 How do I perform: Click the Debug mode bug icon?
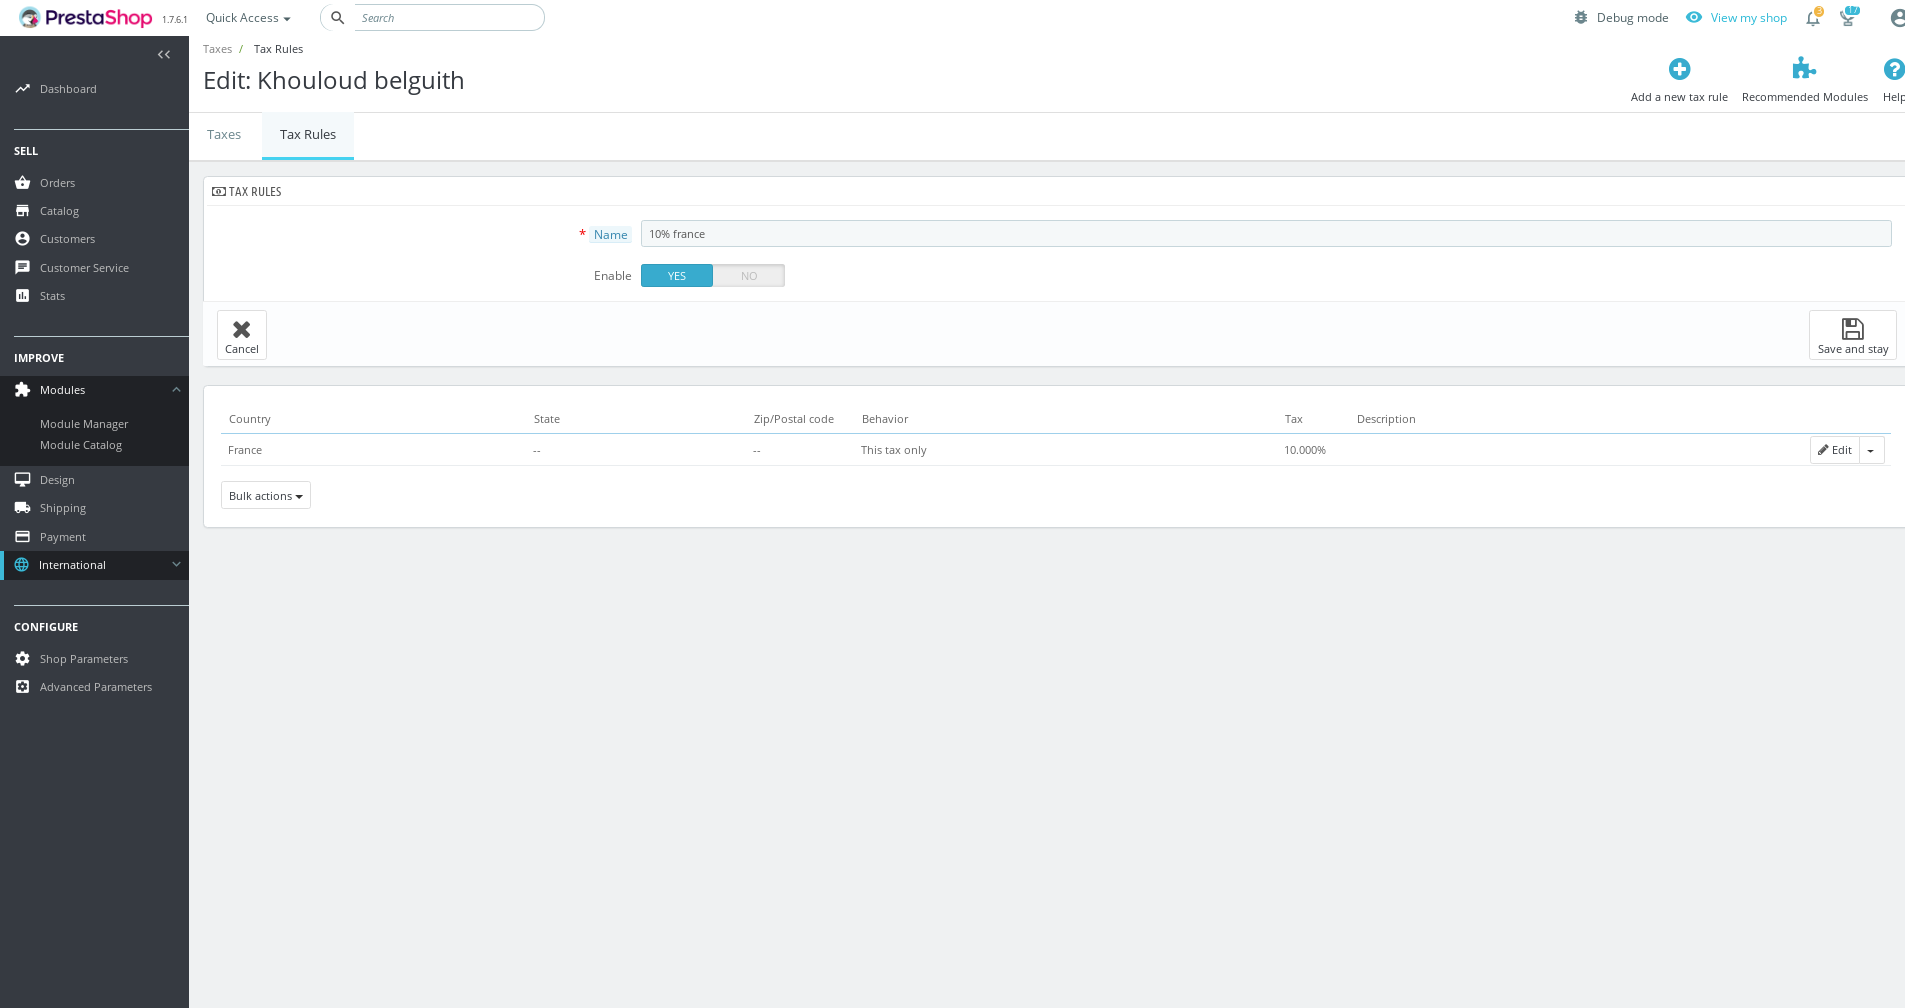(x=1581, y=18)
